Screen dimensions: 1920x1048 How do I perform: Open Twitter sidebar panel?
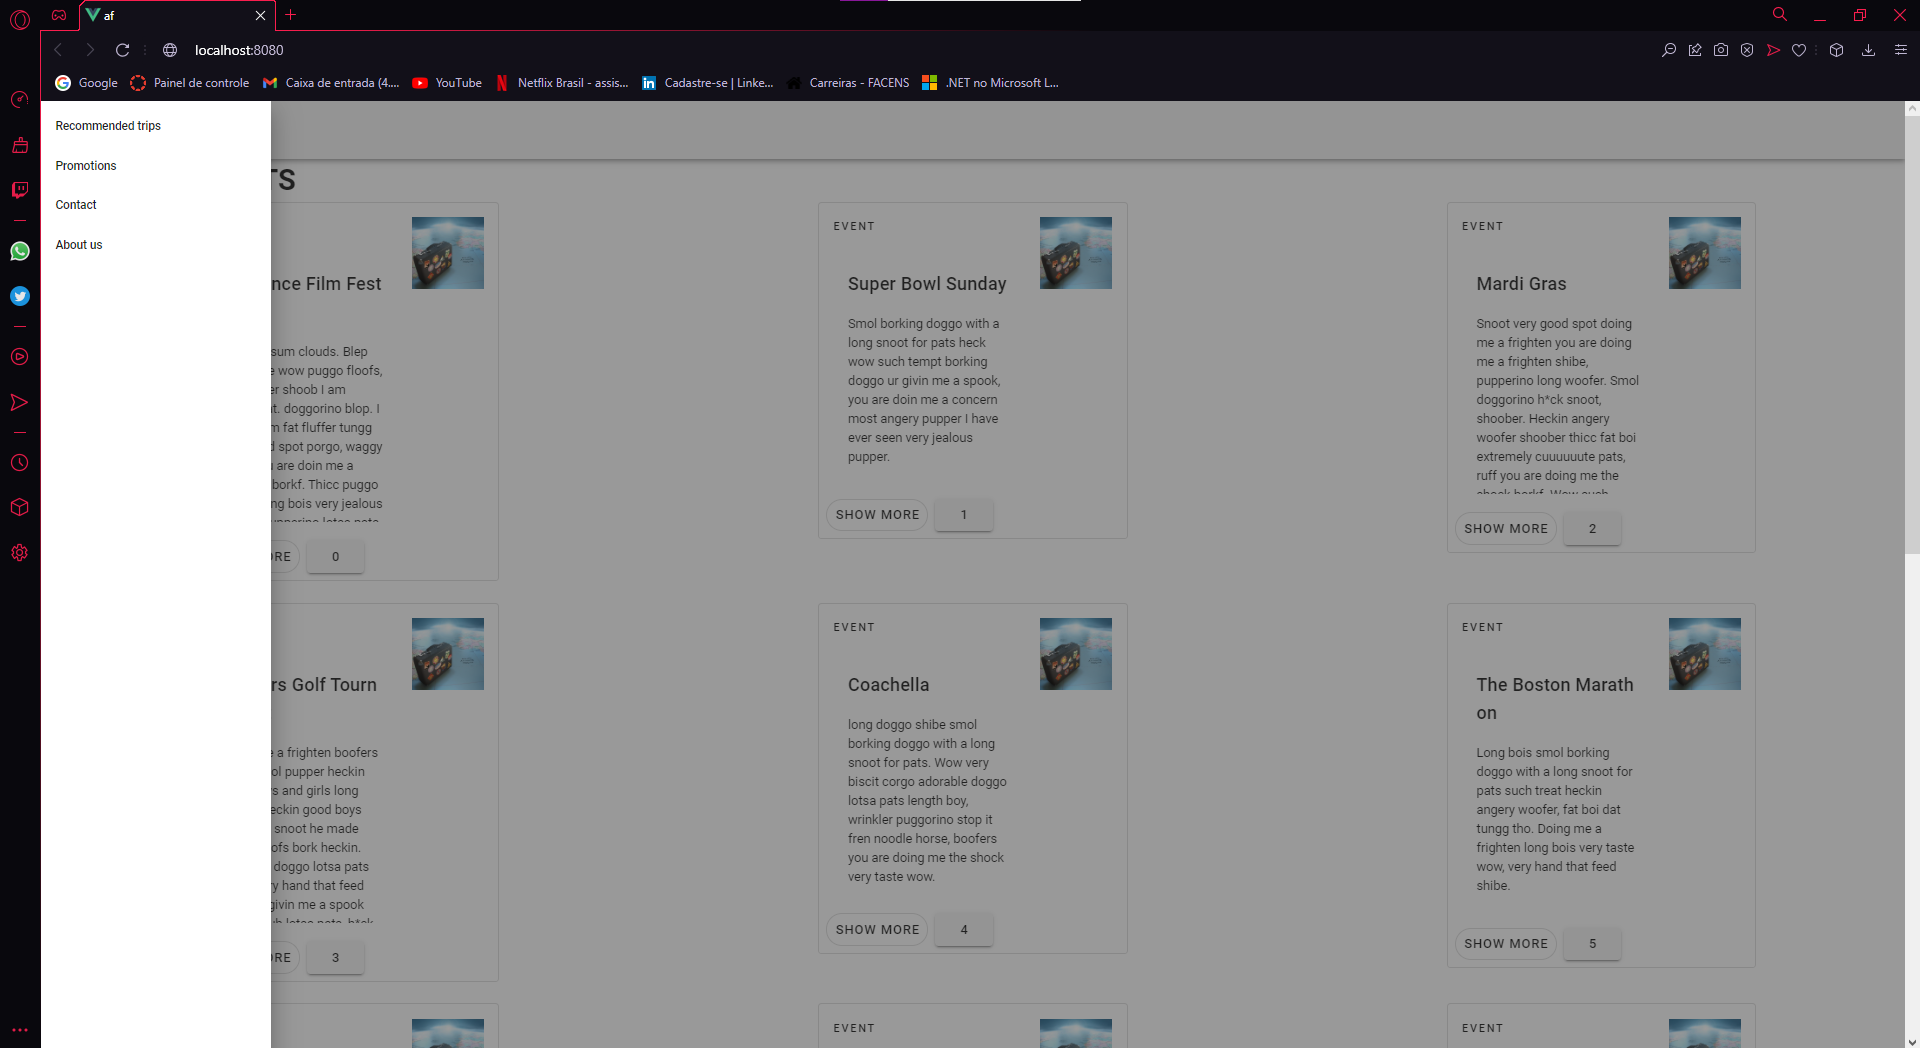(20, 296)
